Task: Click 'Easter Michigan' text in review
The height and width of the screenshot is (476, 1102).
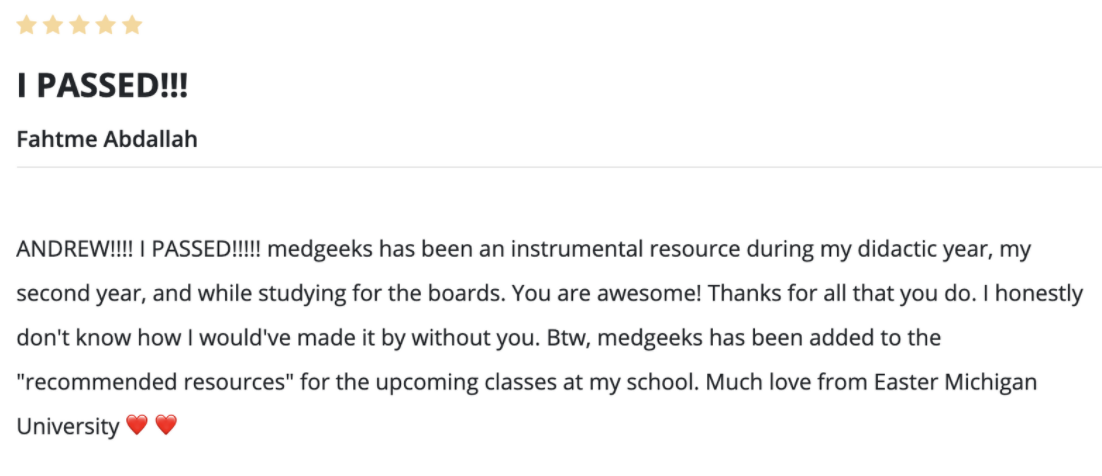Action: [x=956, y=382]
